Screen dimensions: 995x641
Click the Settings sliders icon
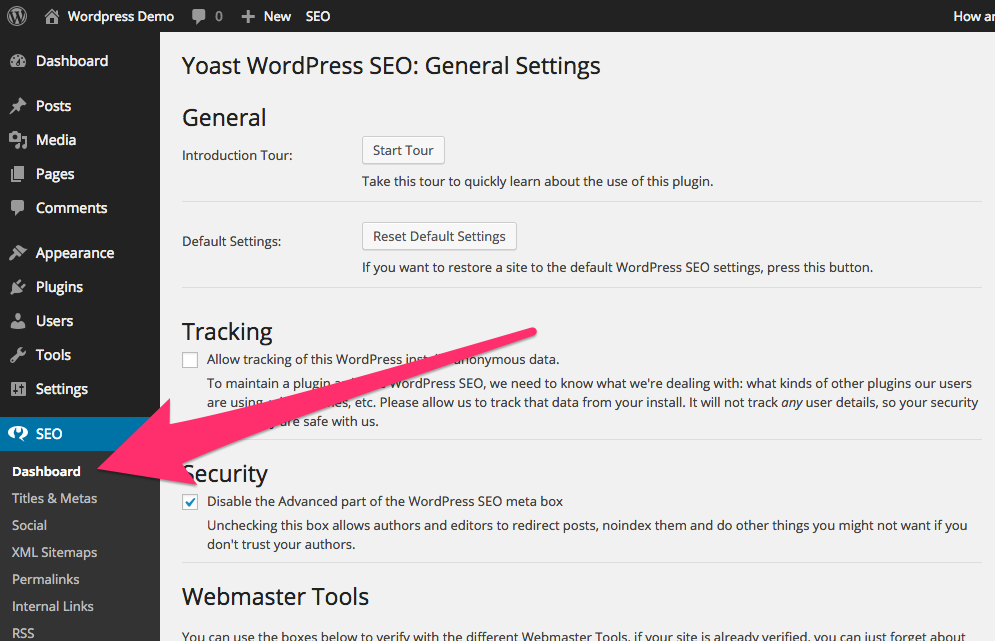coord(18,389)
